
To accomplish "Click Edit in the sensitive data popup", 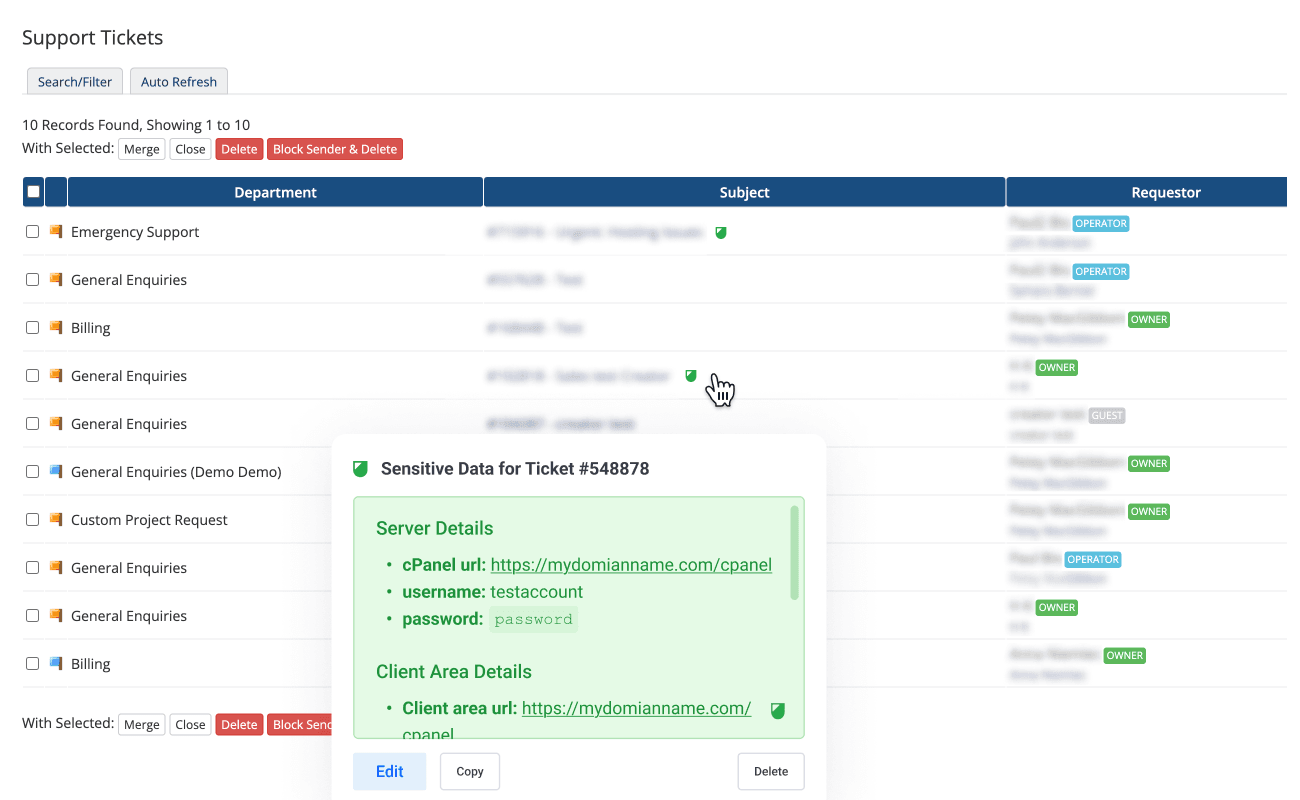I will (390, 771).
